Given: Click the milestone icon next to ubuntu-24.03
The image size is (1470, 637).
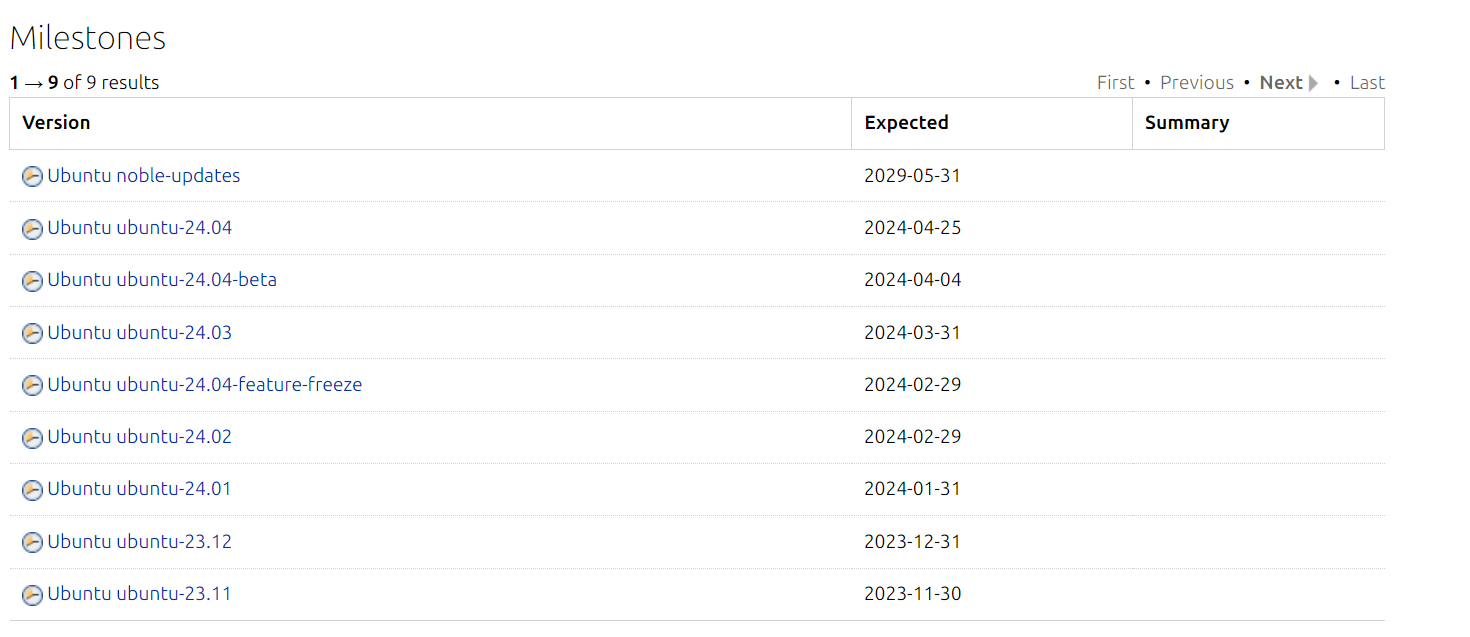Looking at the screenshot, I should point(32,333).
